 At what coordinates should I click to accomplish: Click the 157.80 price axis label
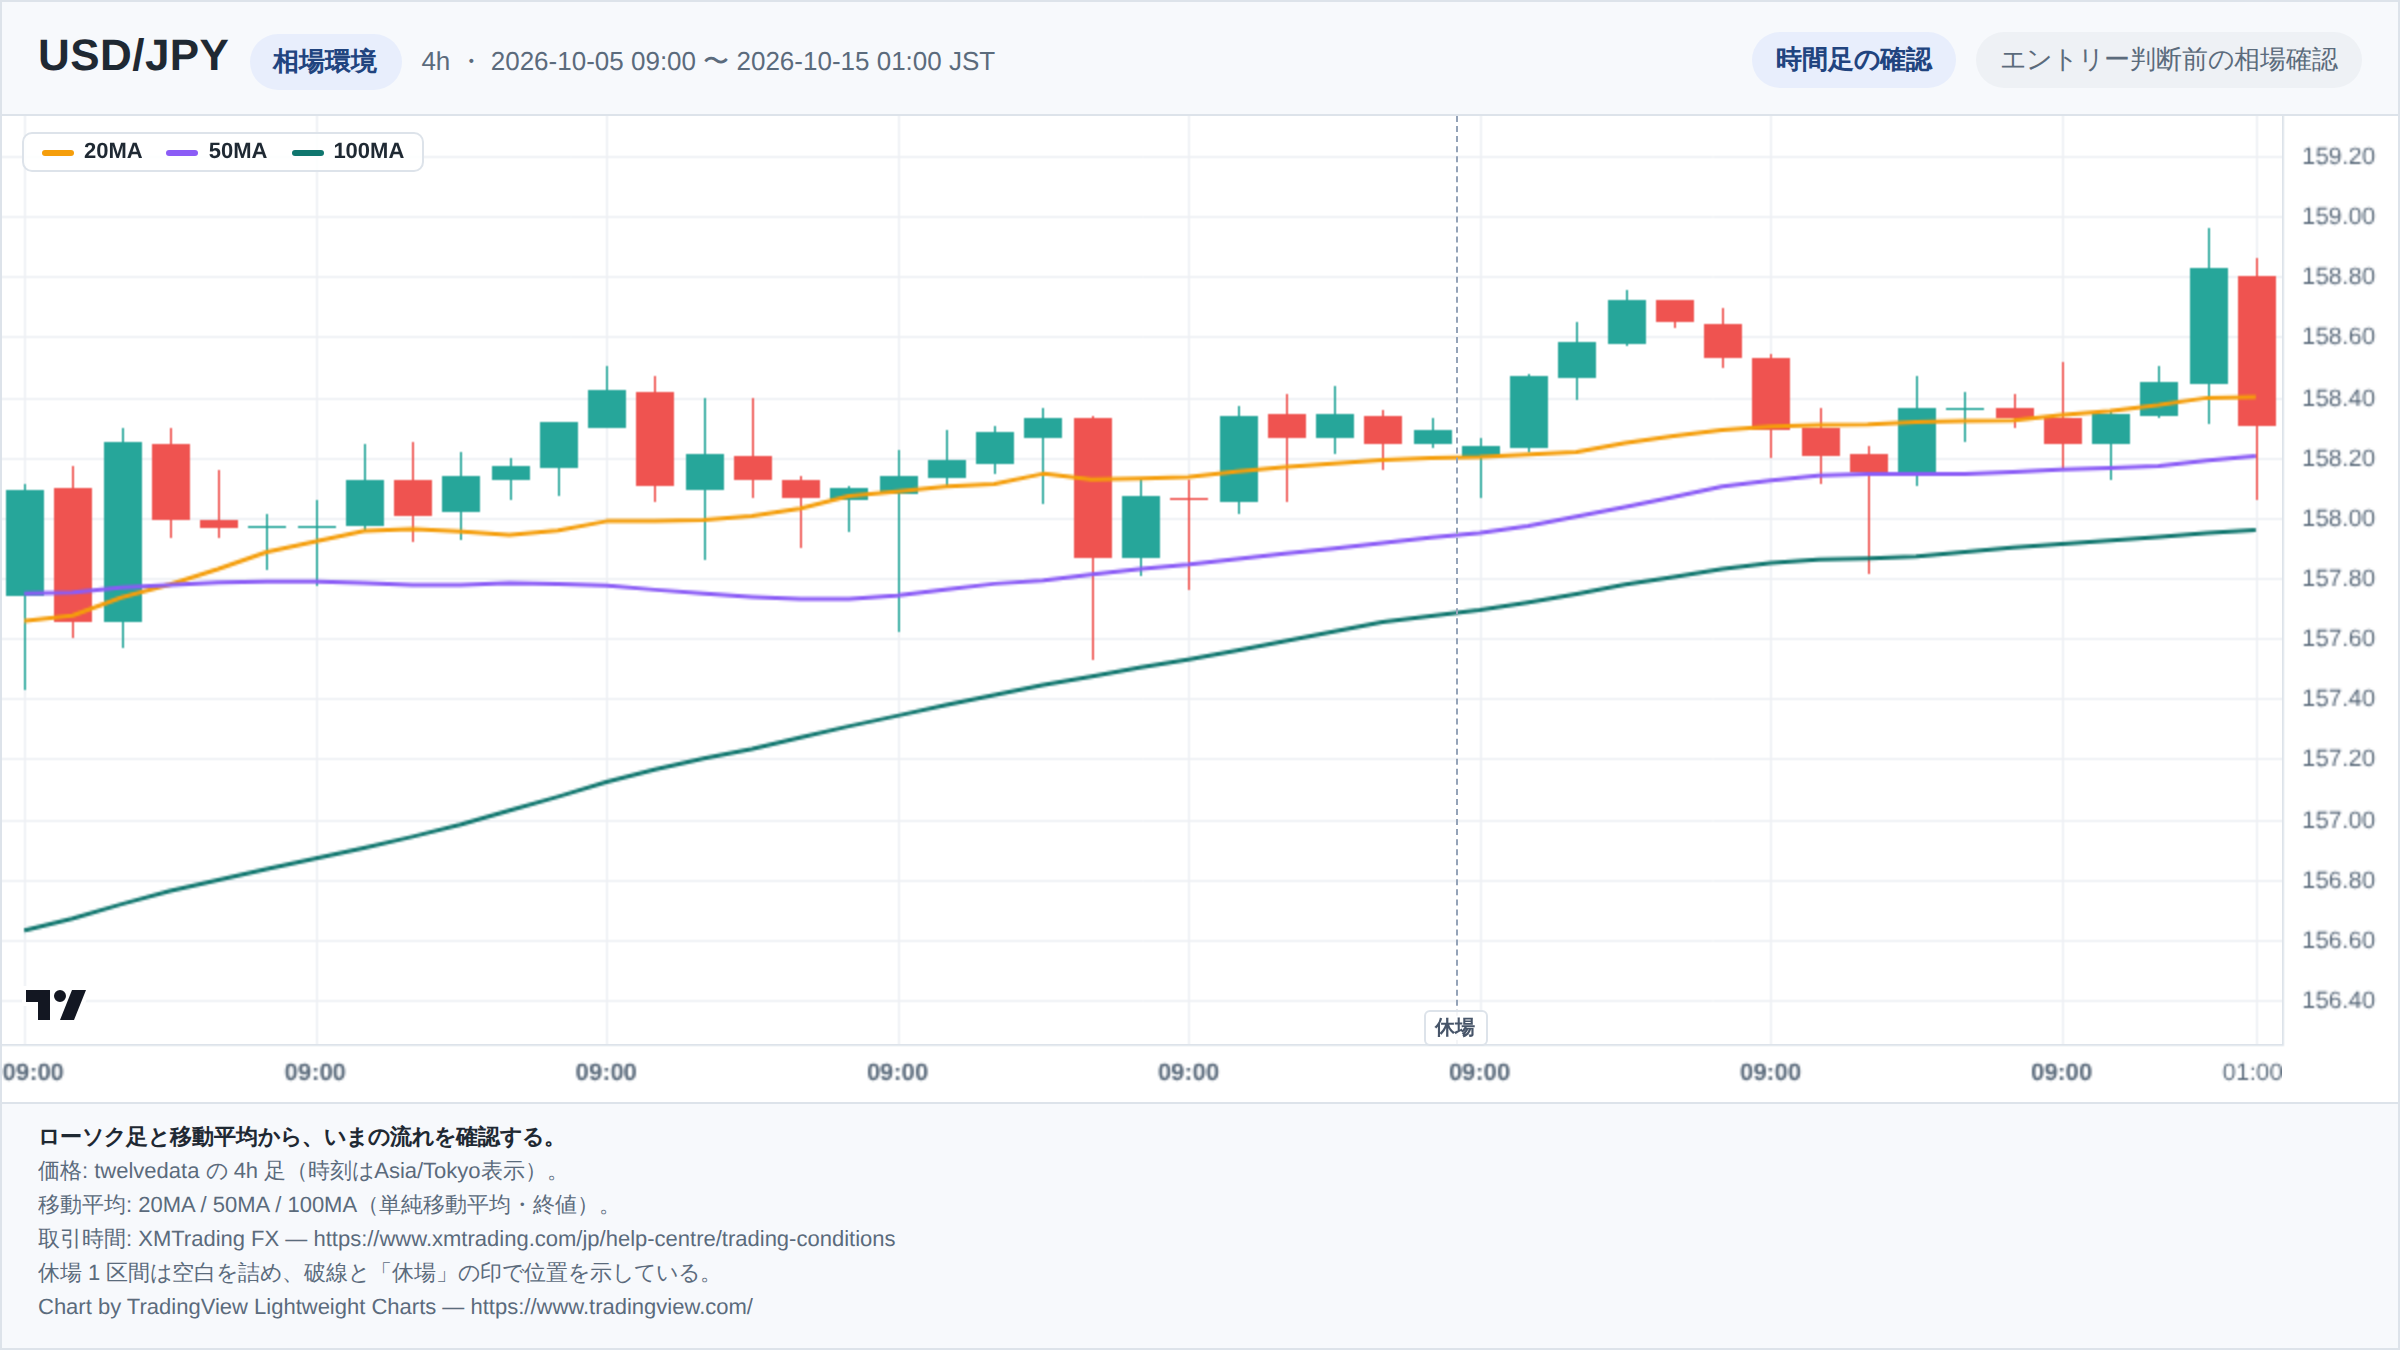(x=2338, y=578)
